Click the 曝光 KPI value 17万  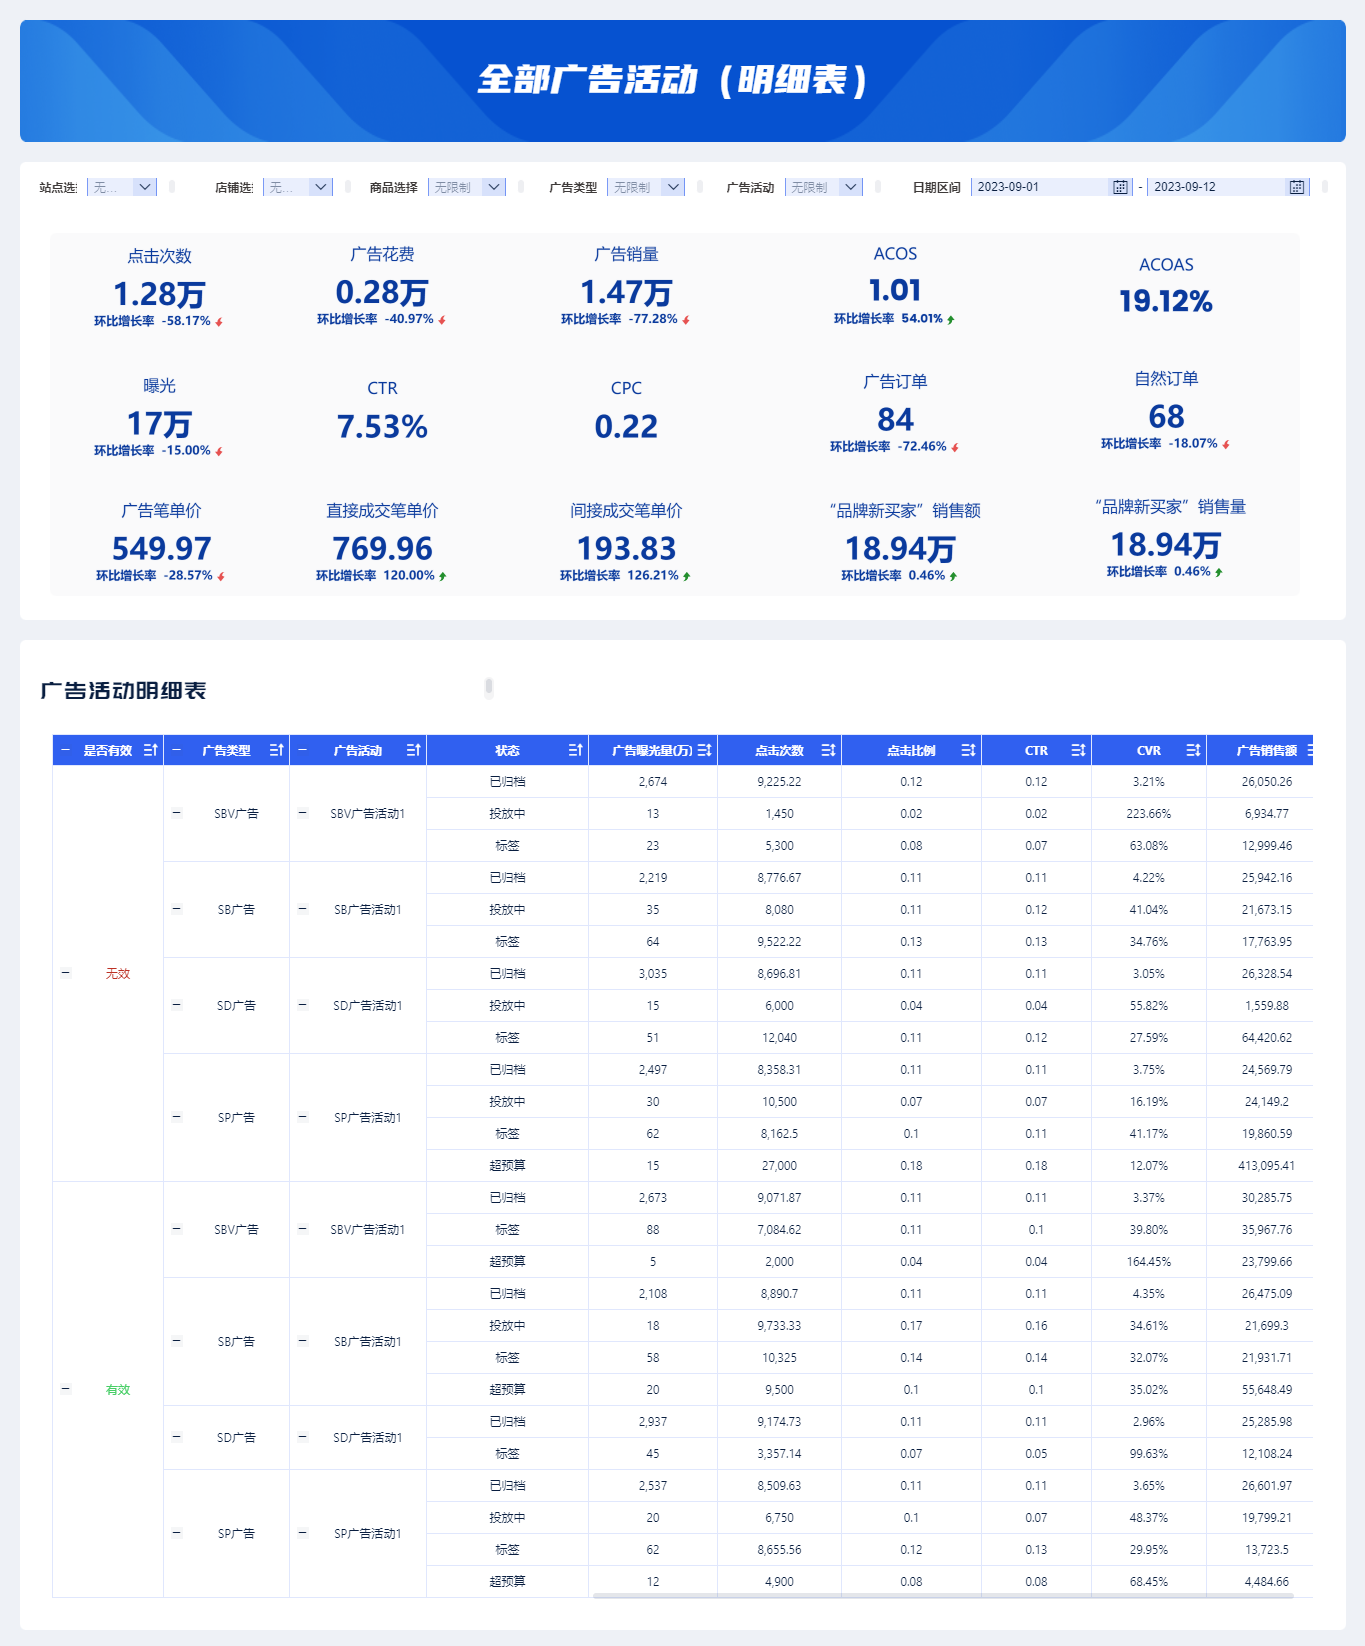[x=159, y=424]
